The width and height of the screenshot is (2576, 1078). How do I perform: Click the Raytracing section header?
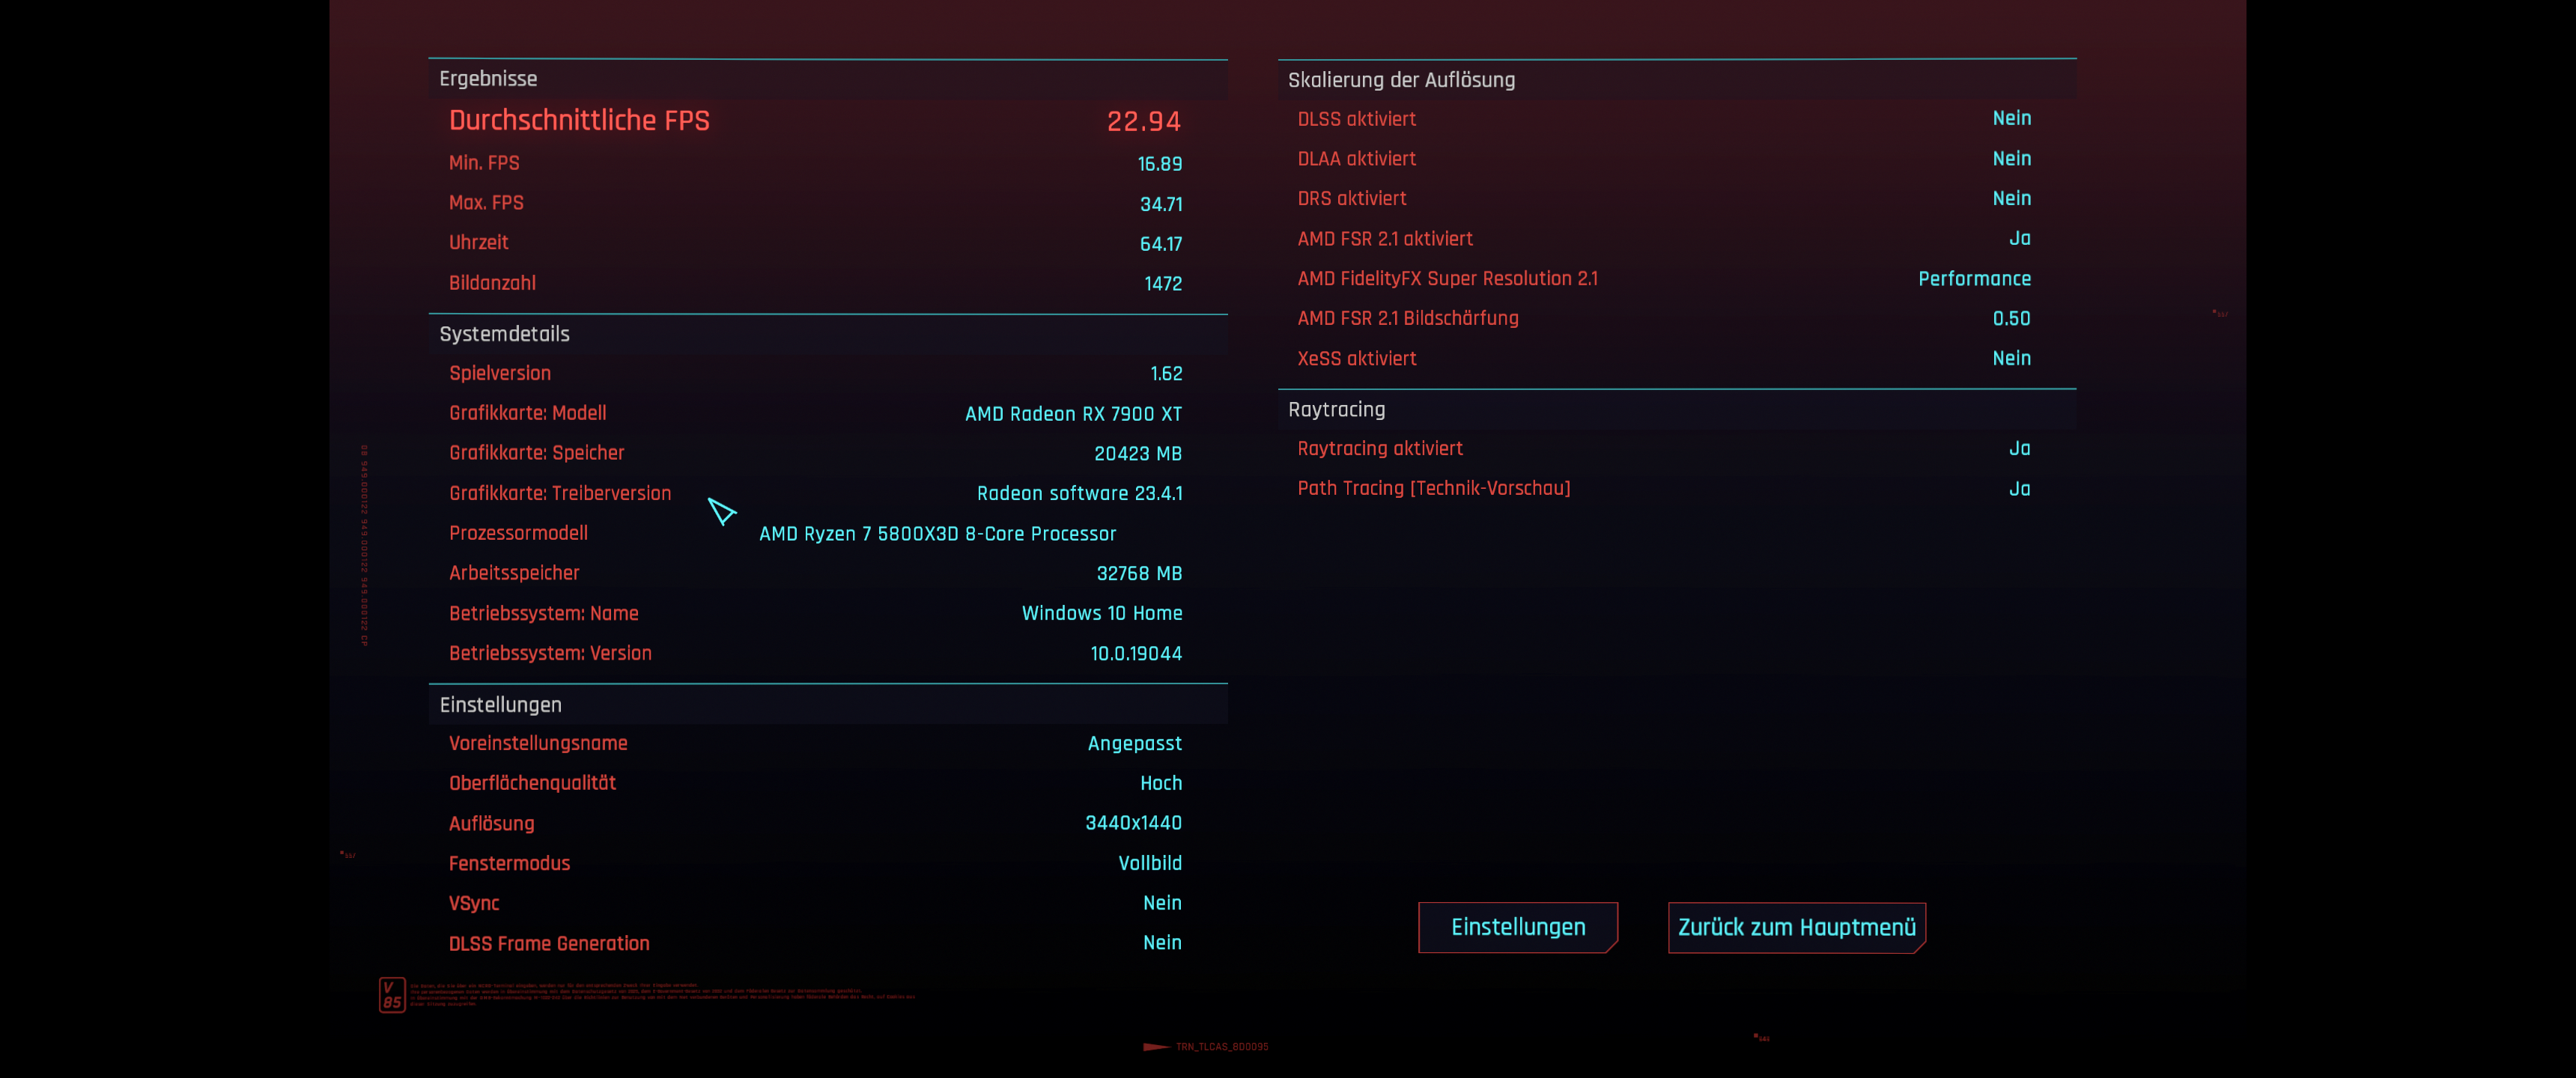(x=1336, y=410)
